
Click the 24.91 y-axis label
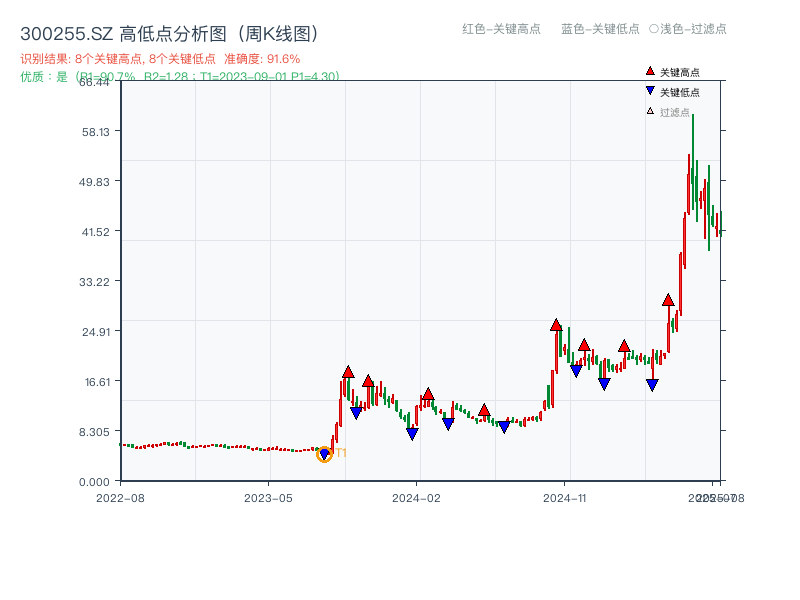click(x=96, y=332)
